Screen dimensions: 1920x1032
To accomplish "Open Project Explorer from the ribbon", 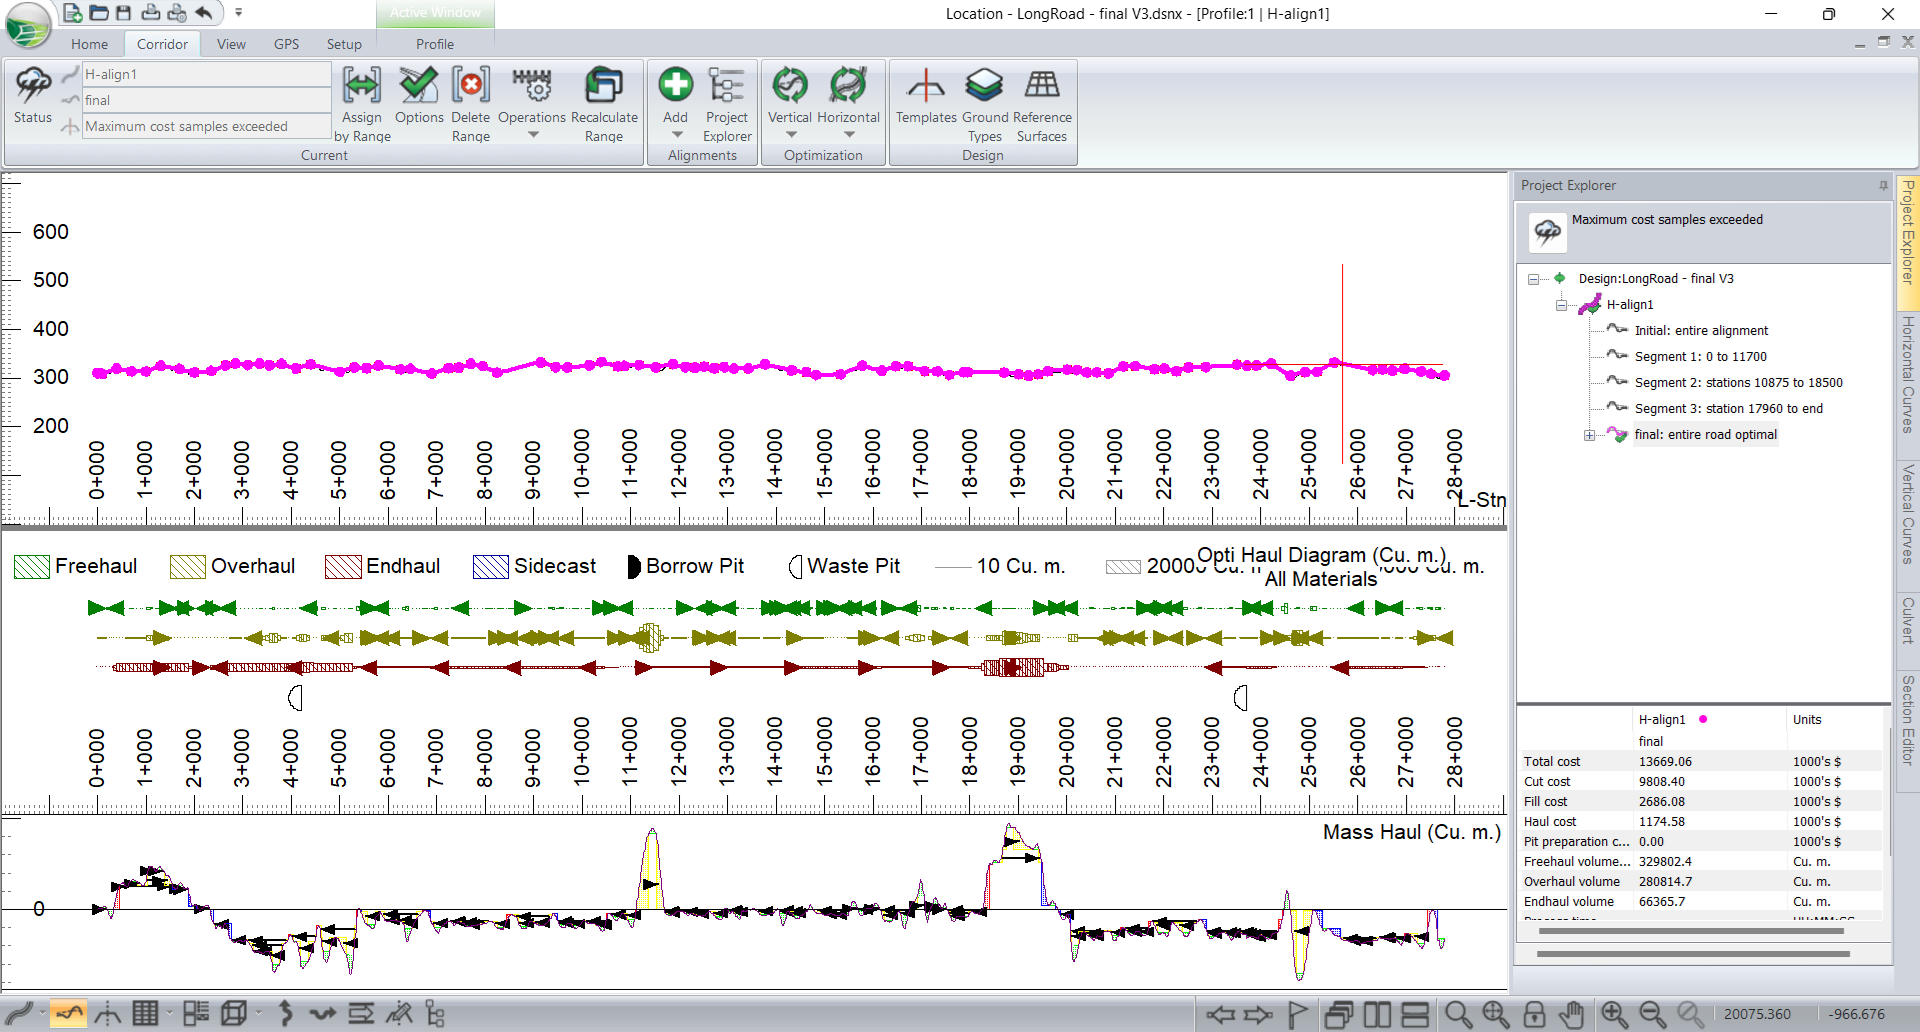I will pos(727,105).
